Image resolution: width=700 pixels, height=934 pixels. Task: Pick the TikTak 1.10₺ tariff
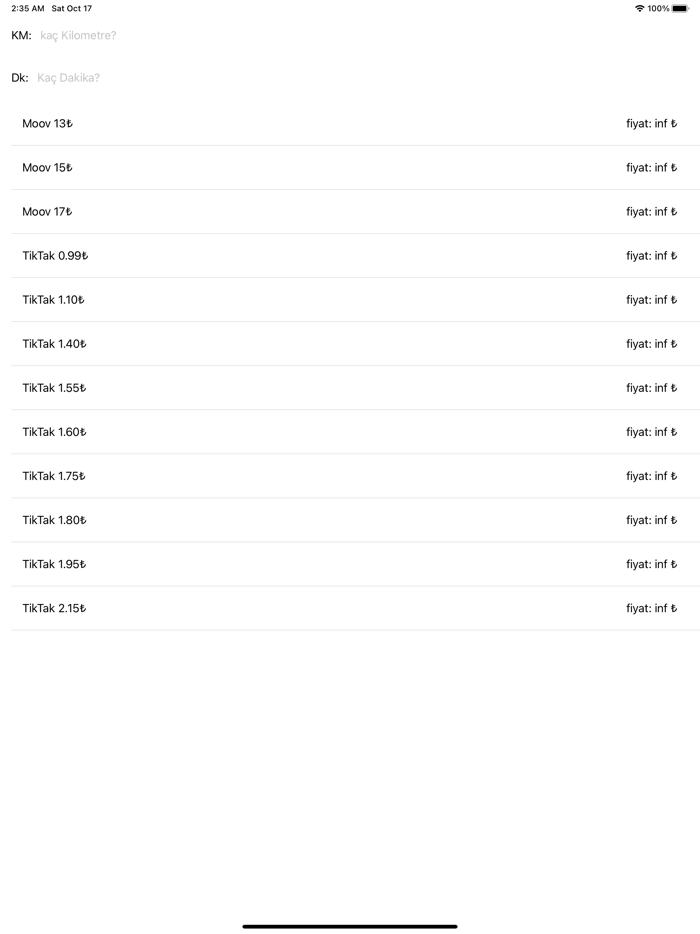(x=350, y=300)
